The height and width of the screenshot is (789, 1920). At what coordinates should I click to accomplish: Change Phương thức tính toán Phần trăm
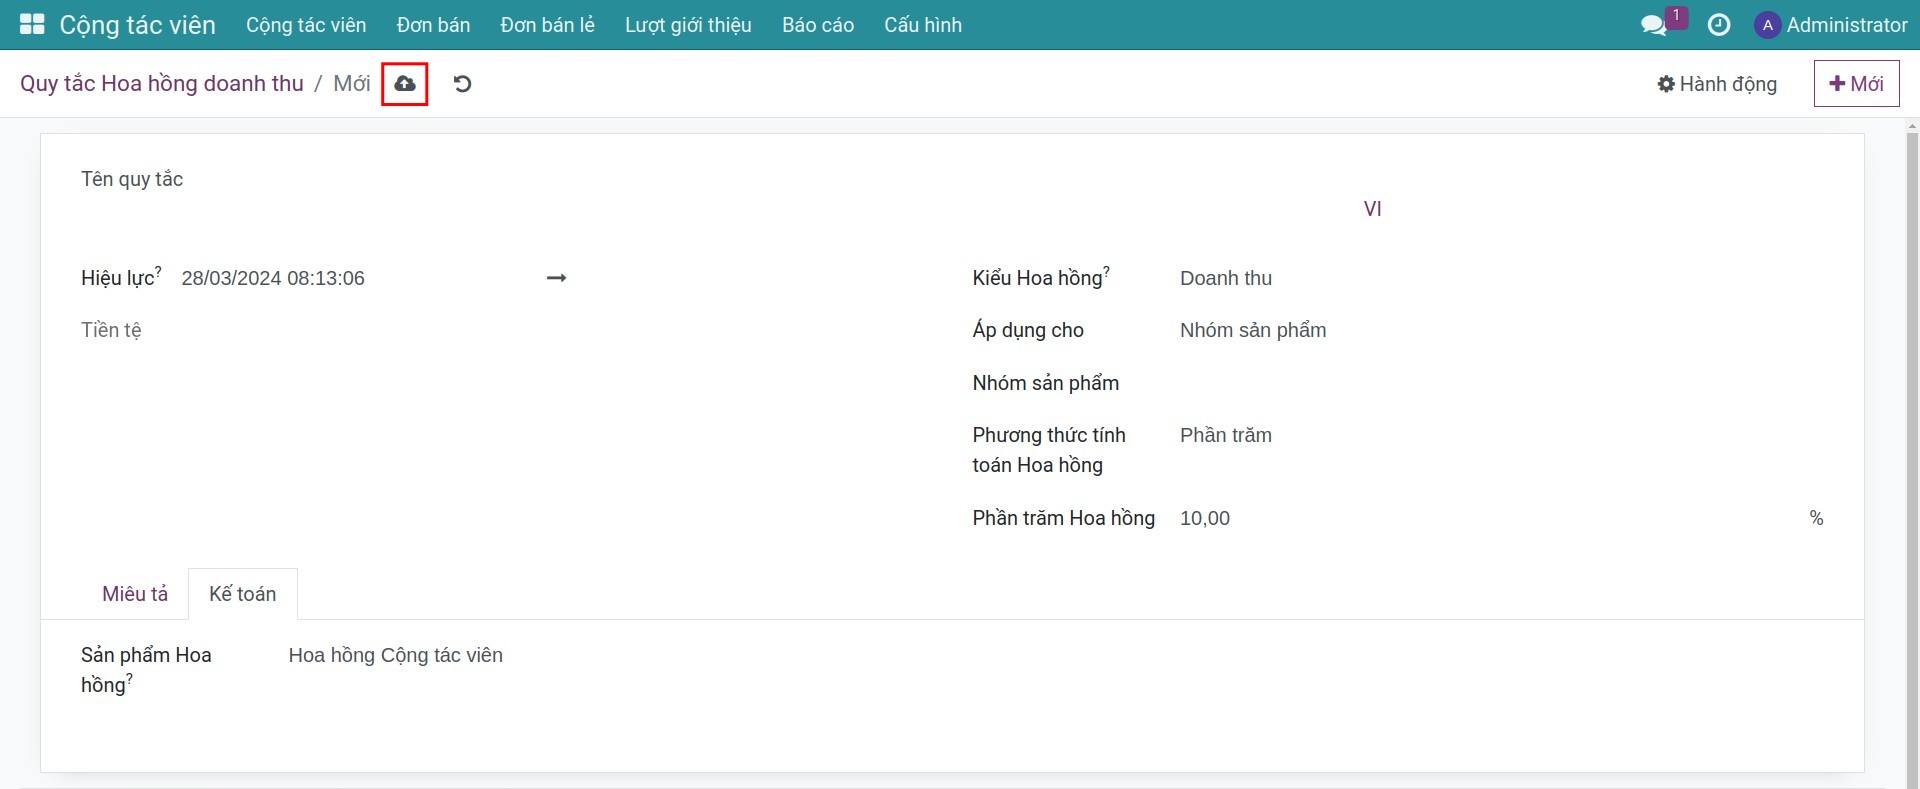1501,435
